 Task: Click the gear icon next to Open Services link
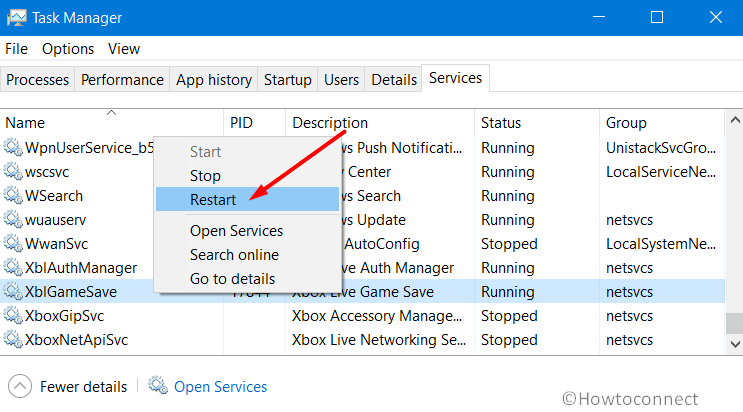[x=158, y=386]
